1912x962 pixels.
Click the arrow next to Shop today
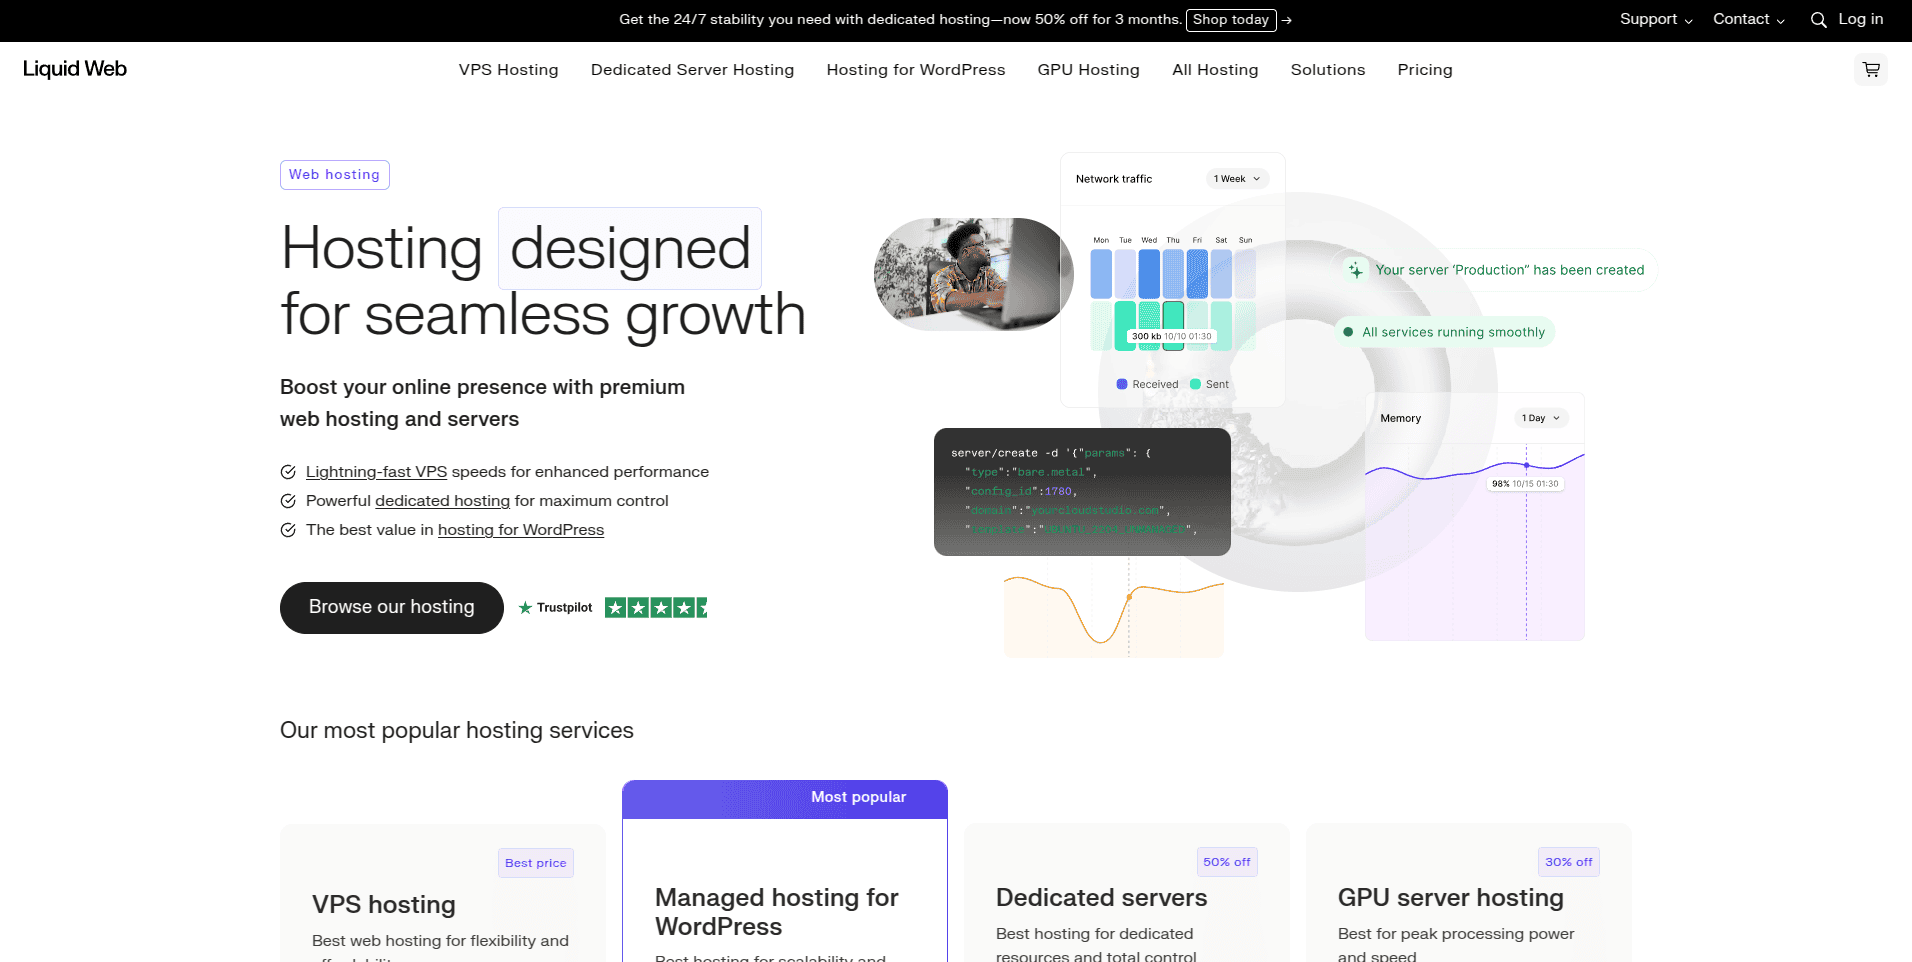tap(1287, 20)
